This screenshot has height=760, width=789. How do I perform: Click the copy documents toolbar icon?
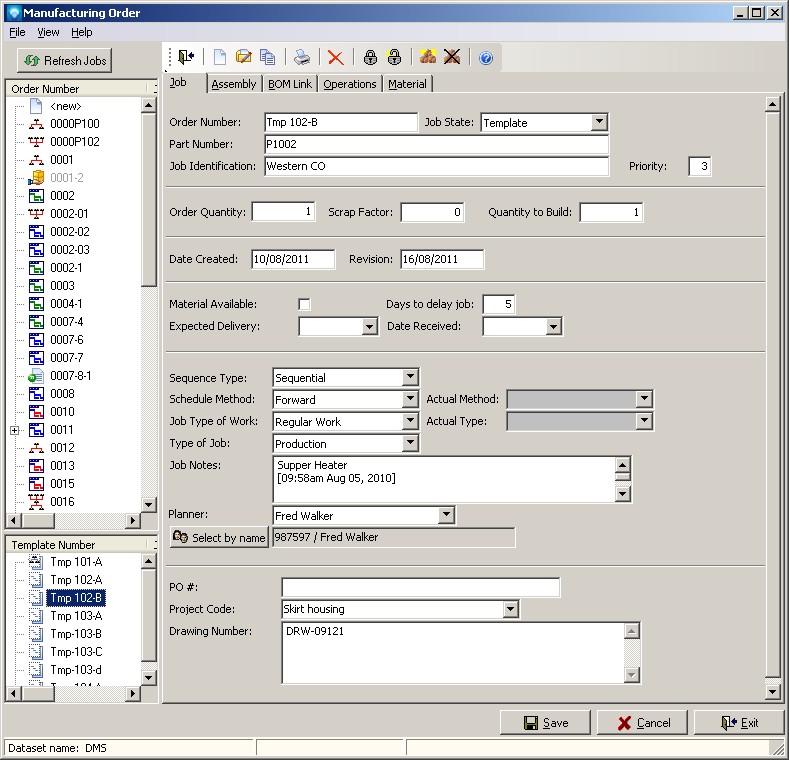[267, 58]
